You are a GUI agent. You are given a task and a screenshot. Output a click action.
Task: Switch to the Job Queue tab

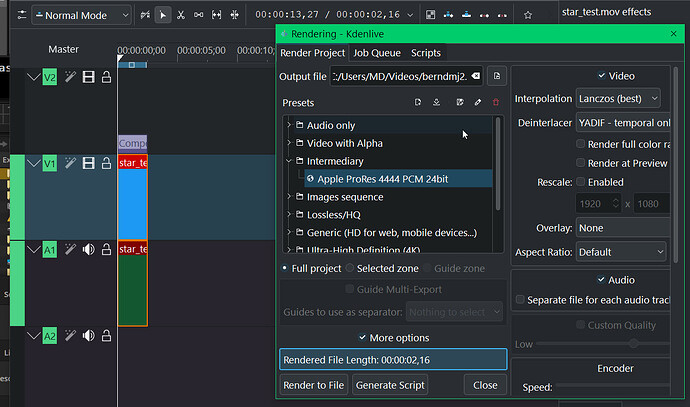(377, 53)
